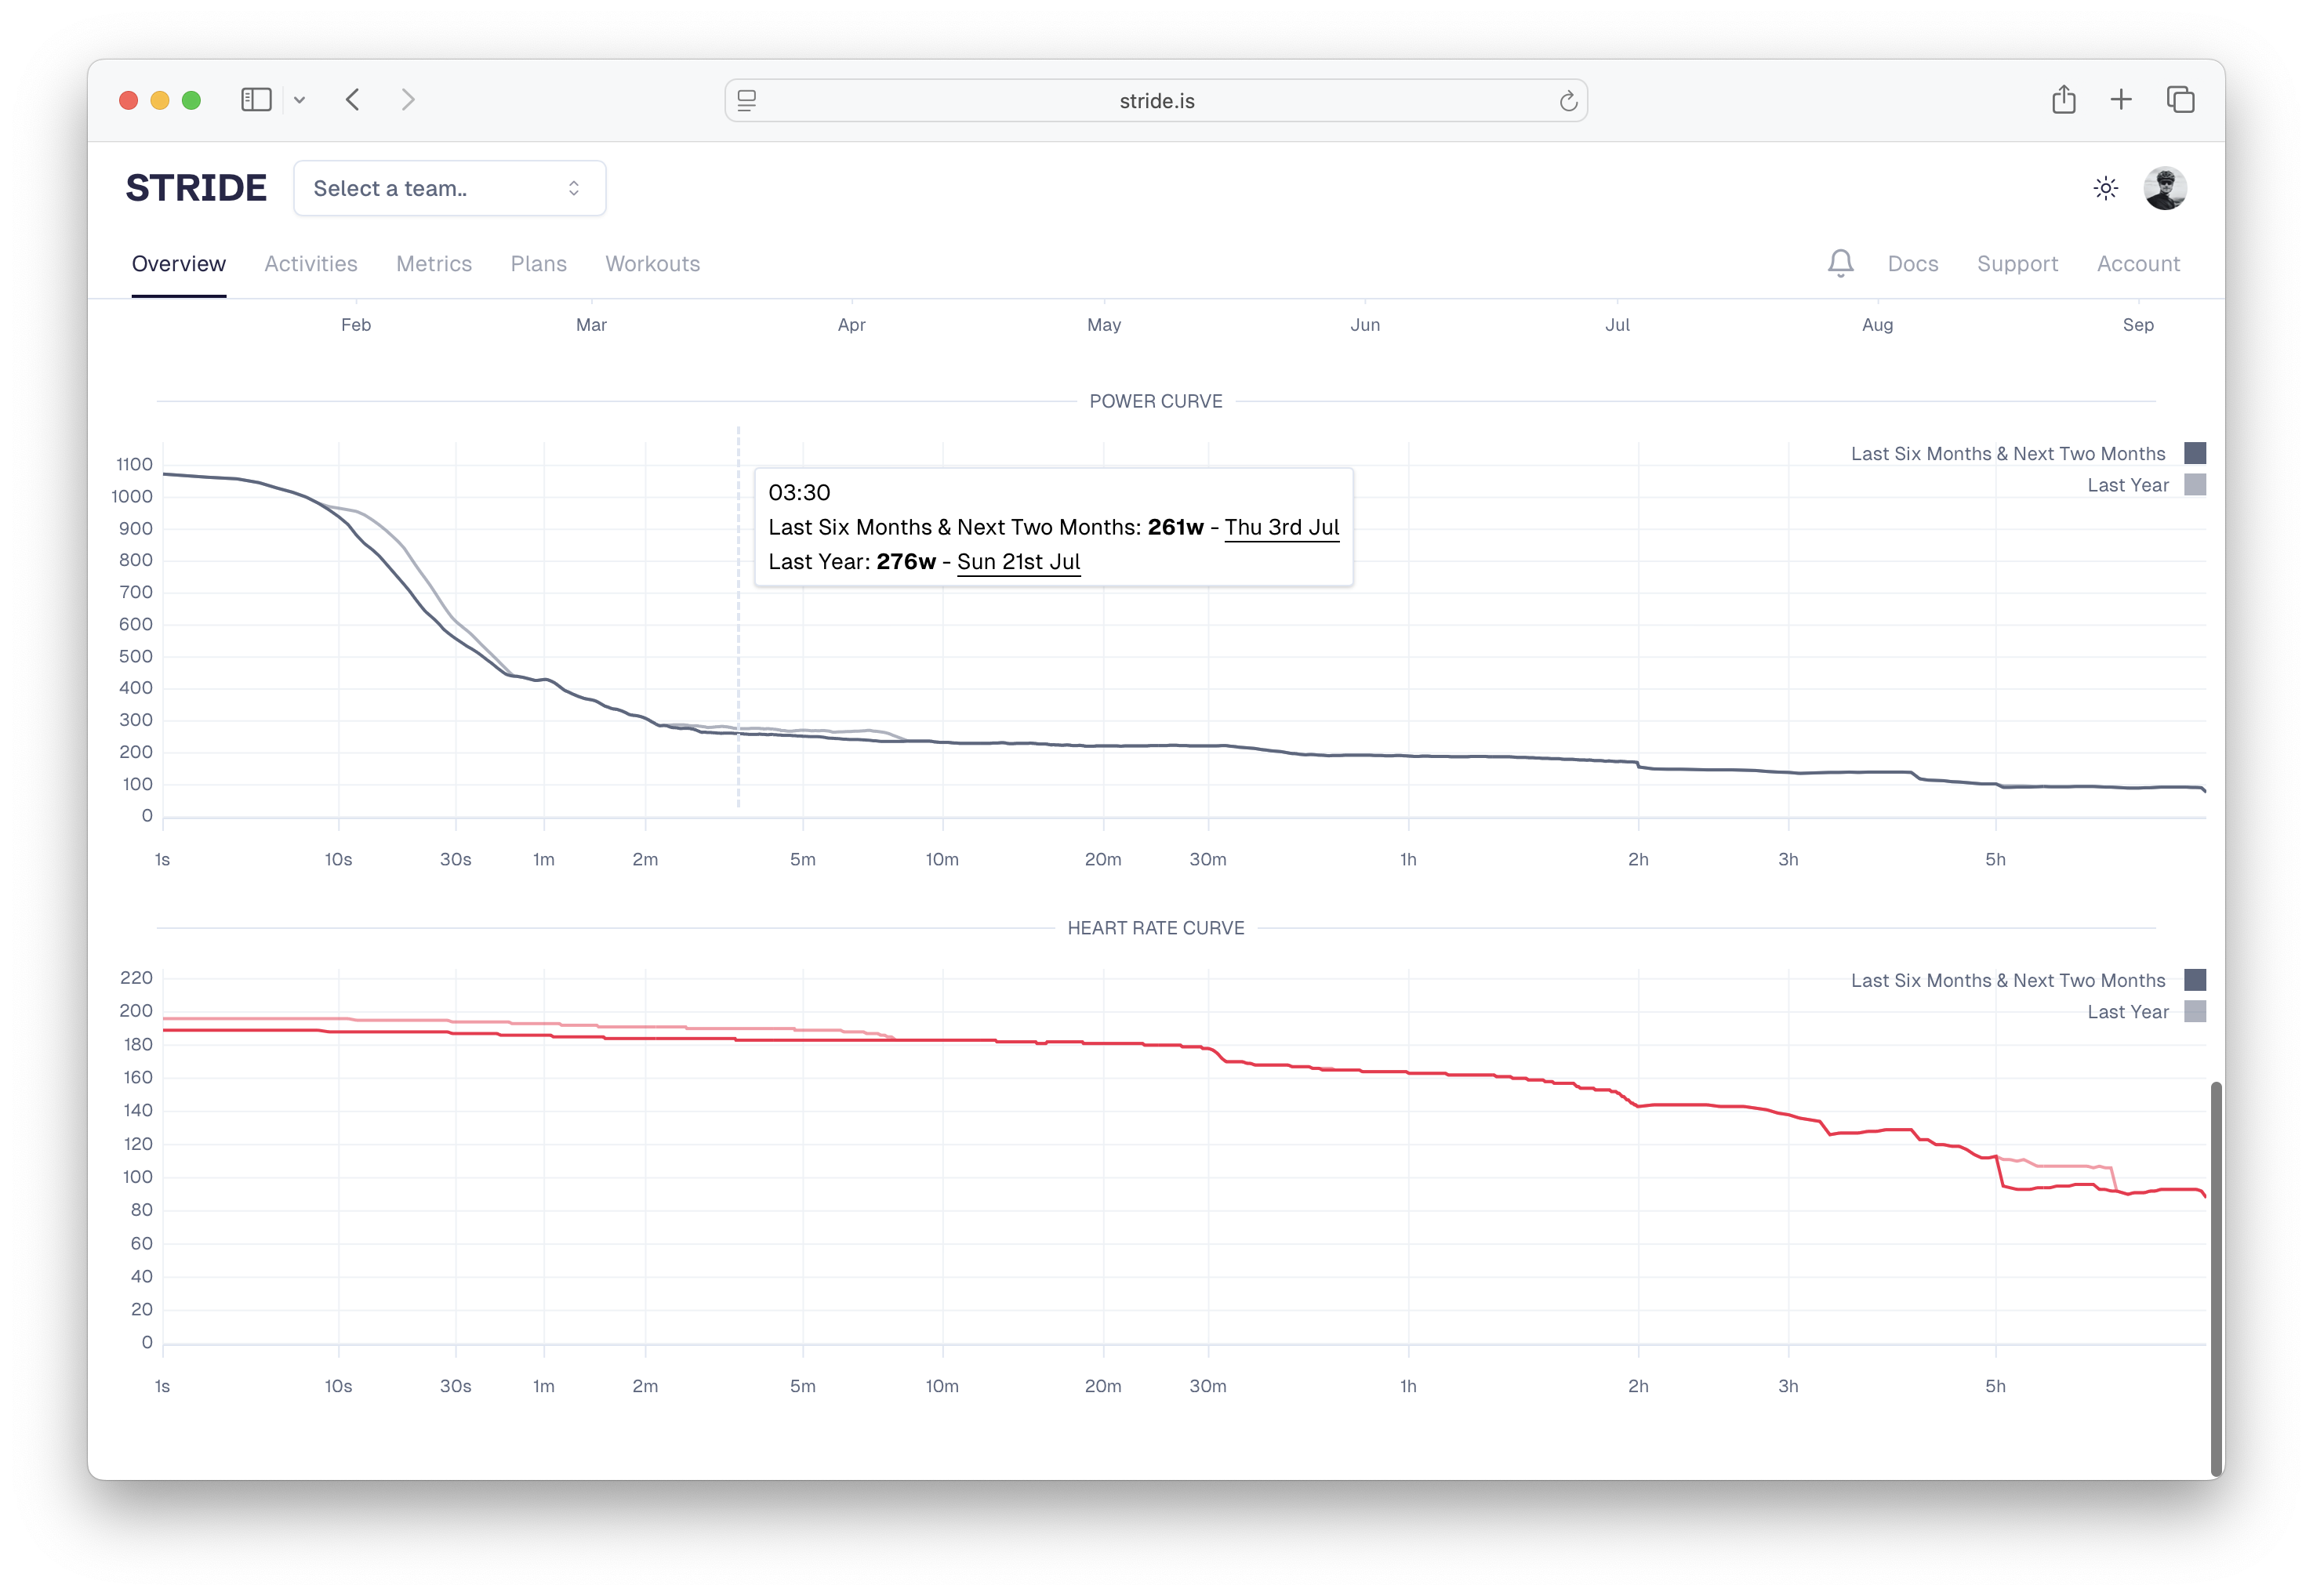Viewport: 2313px width, 1596px height.
Task: Click the address bar showing stride.is
Action: point(1157,100)
